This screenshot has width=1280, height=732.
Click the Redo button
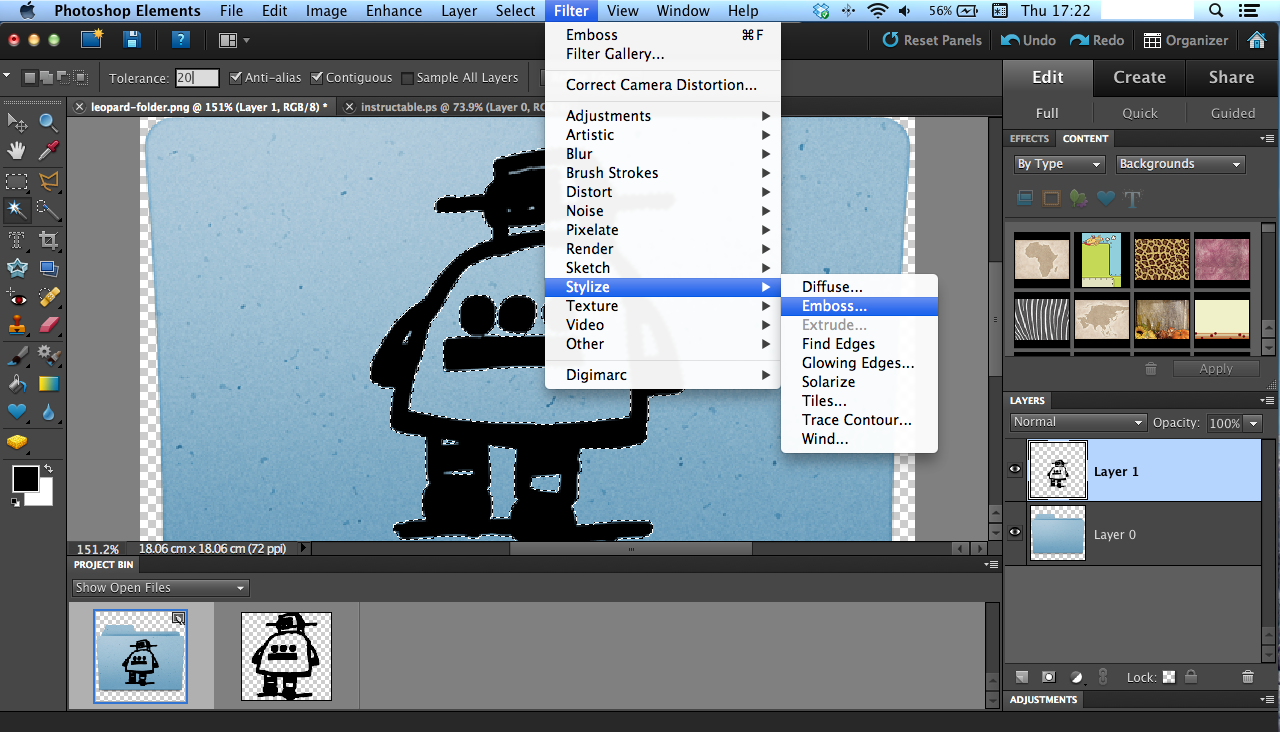[x=1097, y=40]
